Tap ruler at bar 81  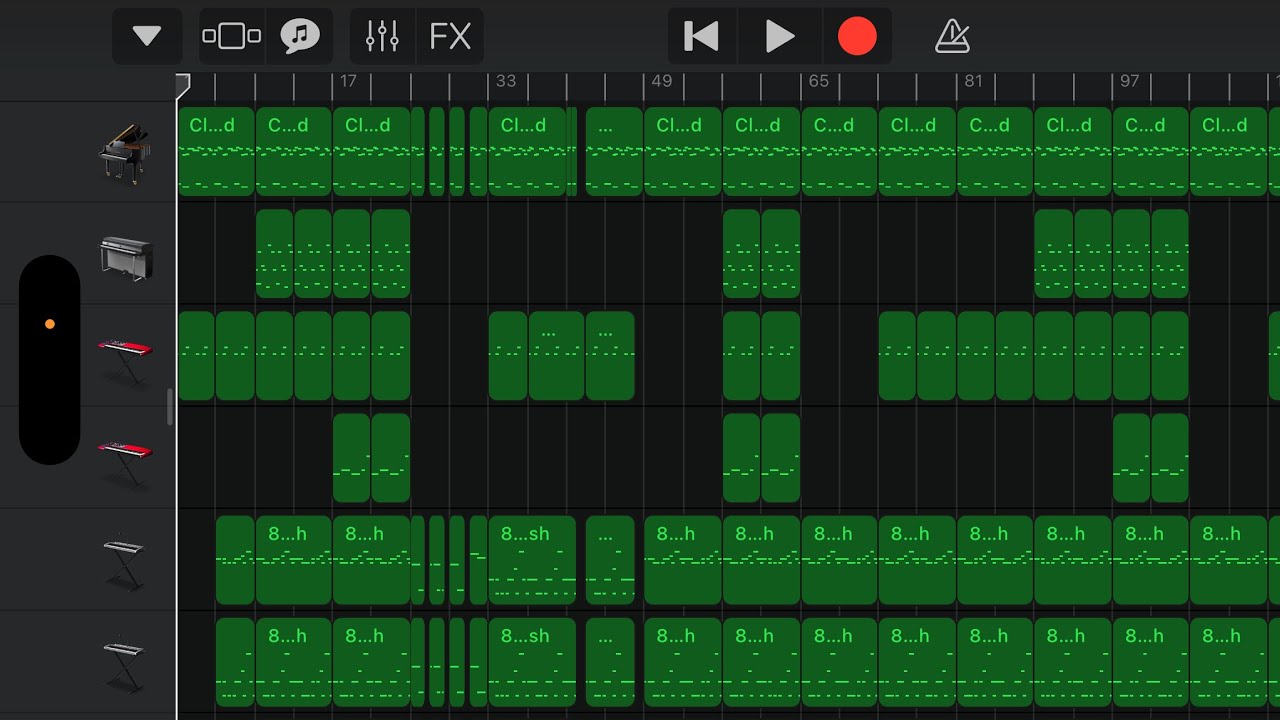tap(974, 81)
